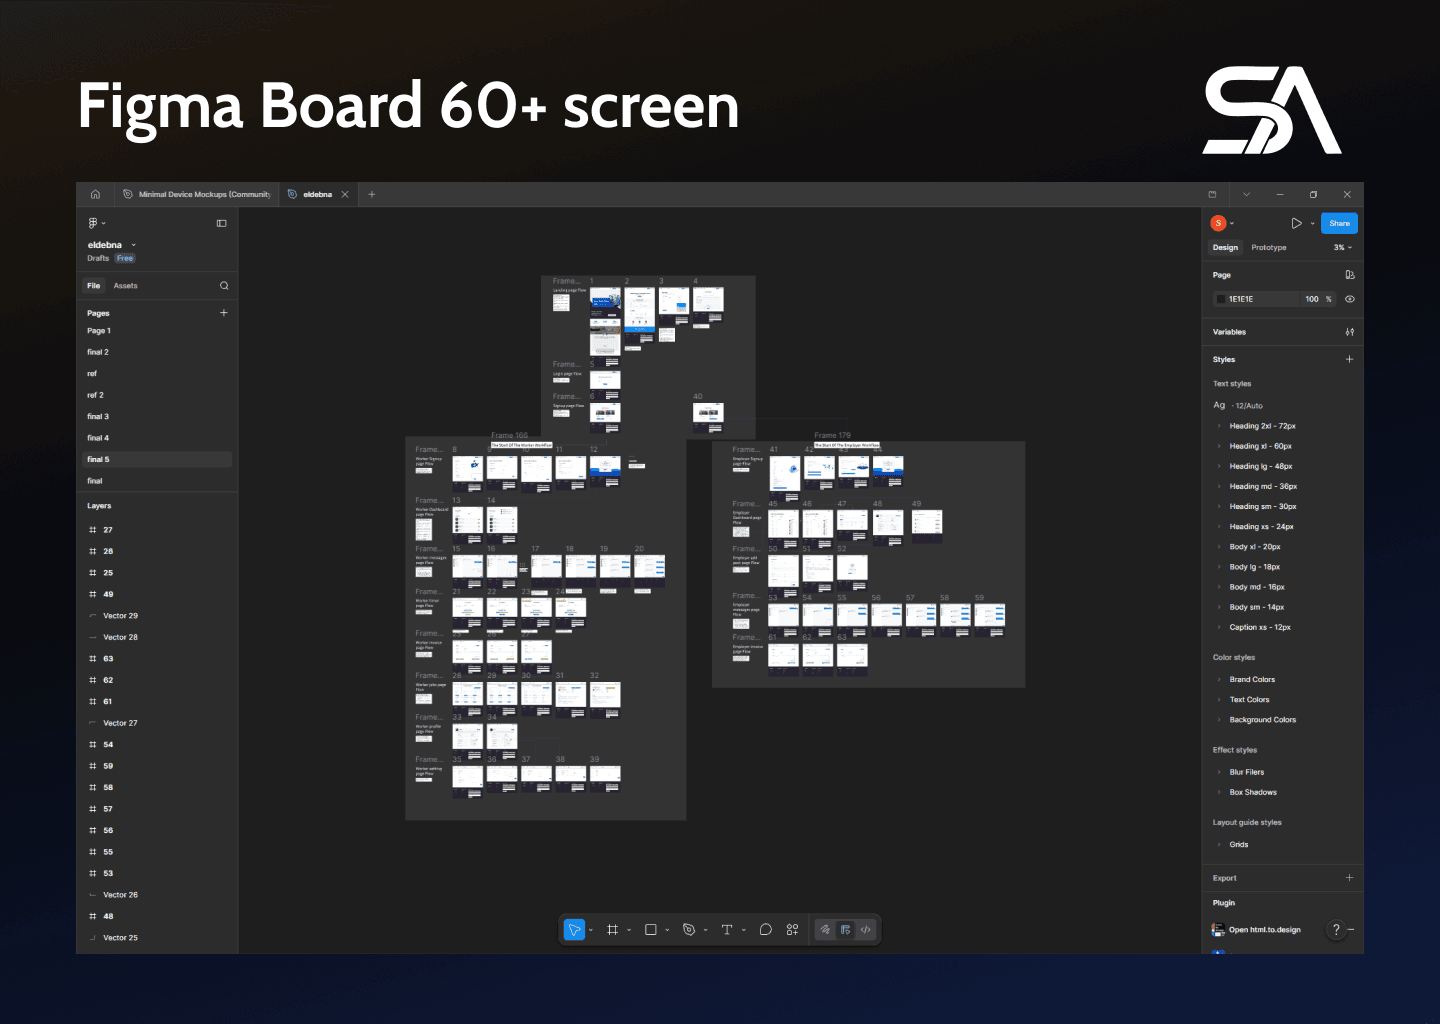Open Present options dropdown arrow
Viewport: 1440px width, 1024px height.
click(x=1313, y=223)
